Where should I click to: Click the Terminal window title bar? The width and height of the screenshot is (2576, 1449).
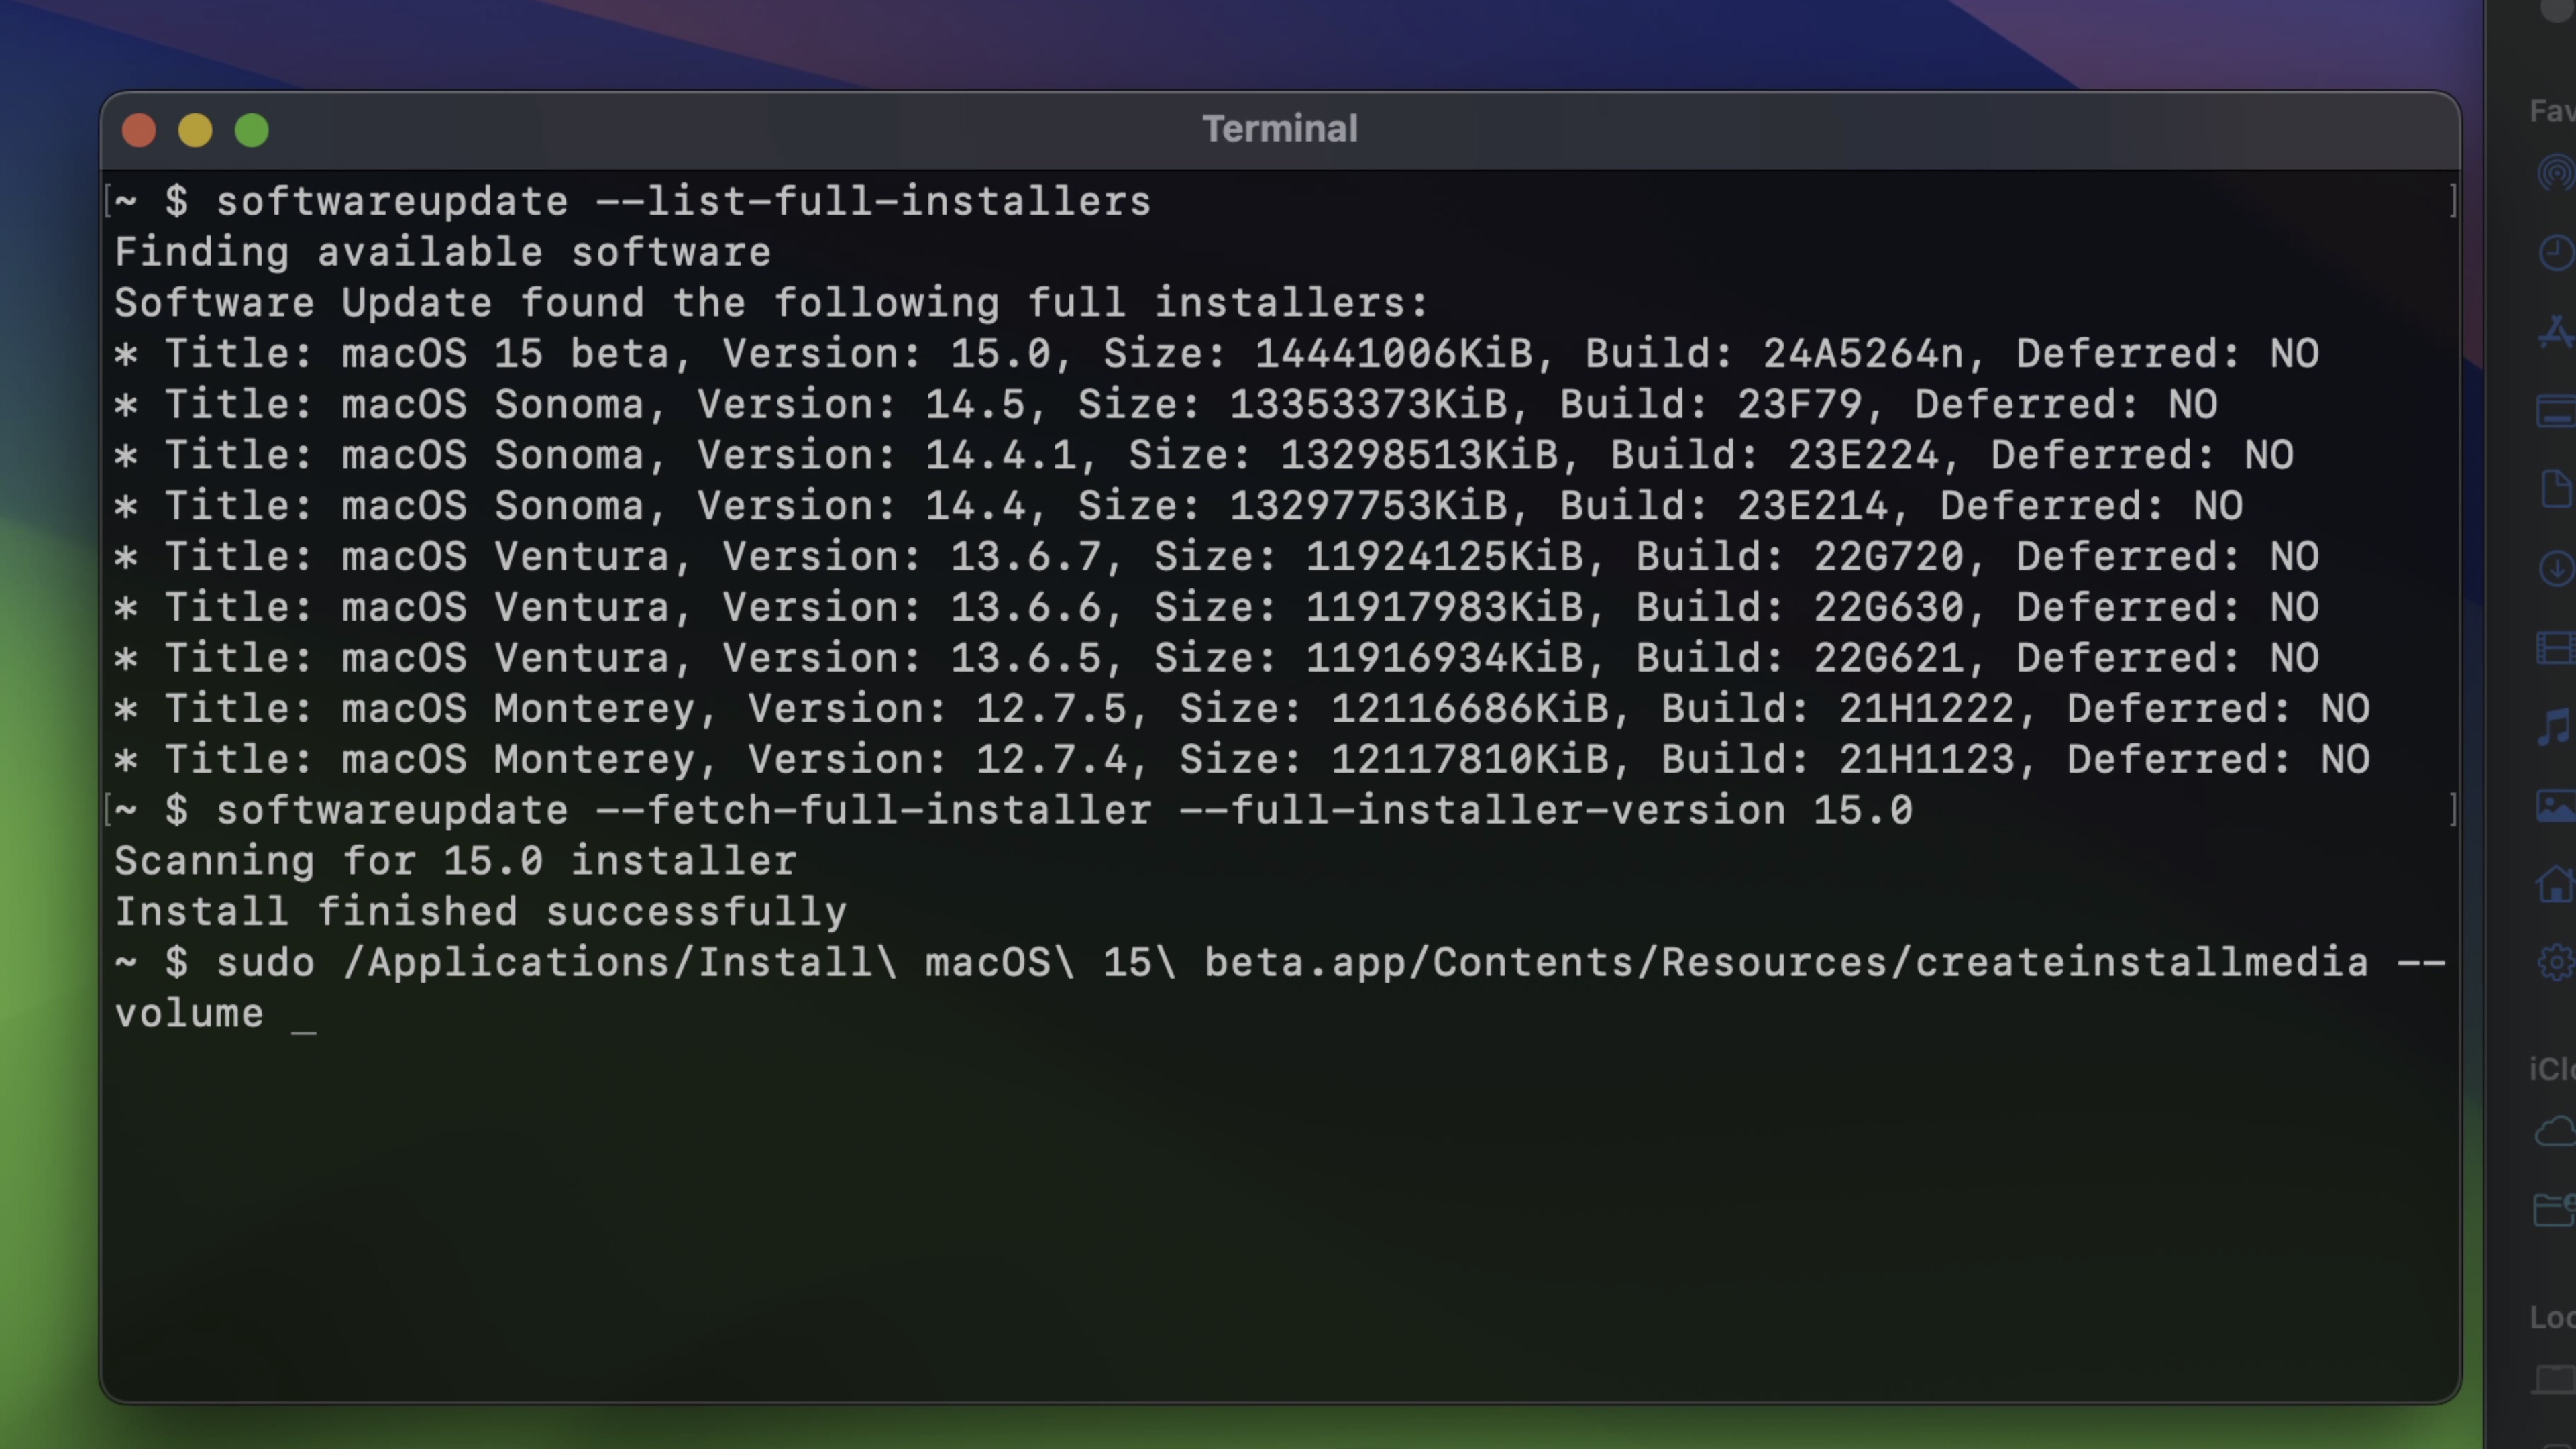tap(1280, 128)
